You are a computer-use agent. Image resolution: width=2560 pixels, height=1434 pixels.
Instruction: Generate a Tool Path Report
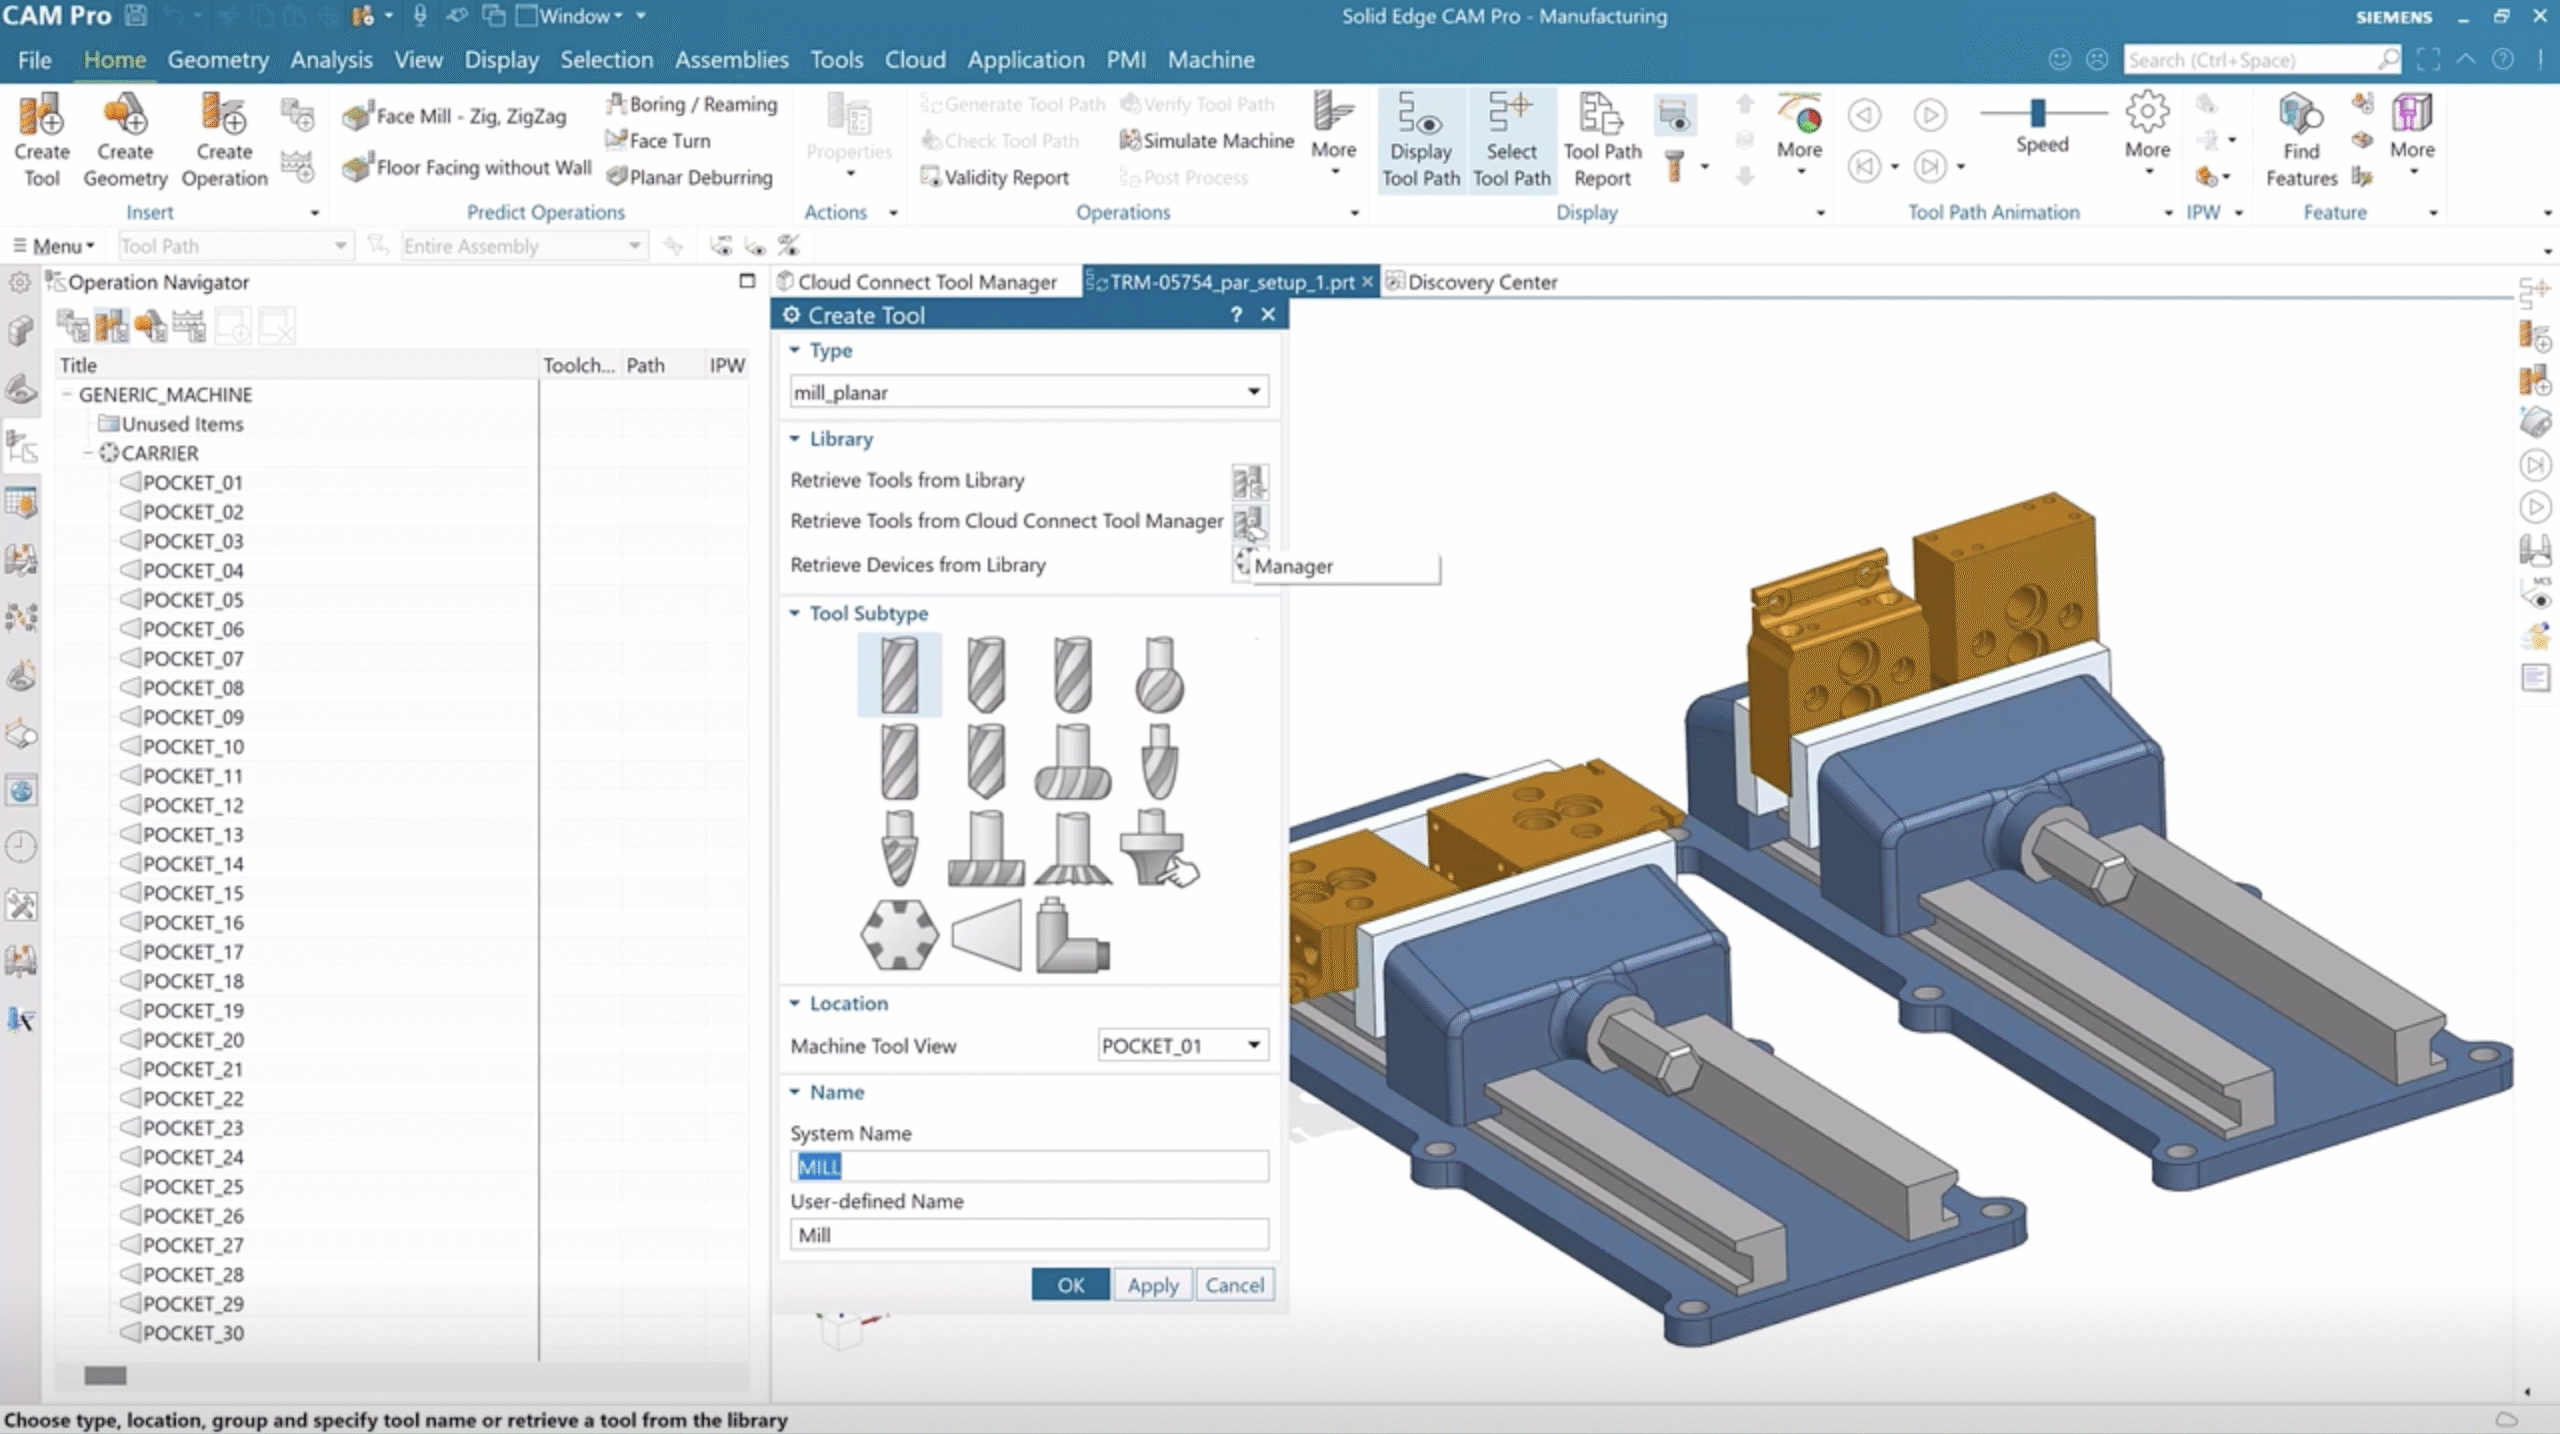pos(1601,138)
